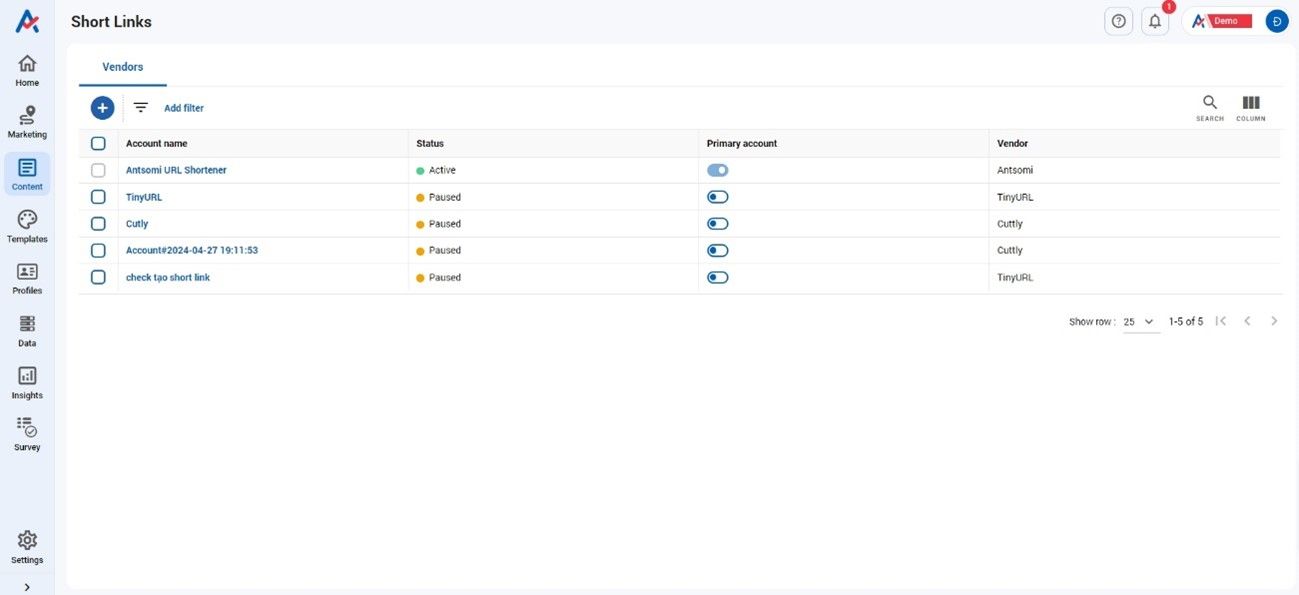Click Add filter
Image resolution: width=1299 pixels, height=595 pixels.
[x=184, y=106]
